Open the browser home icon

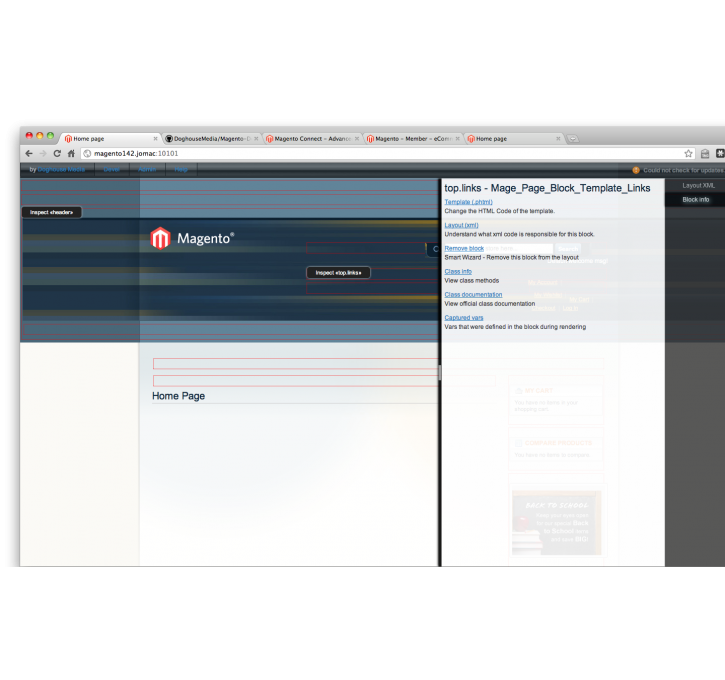pos(71,153)
